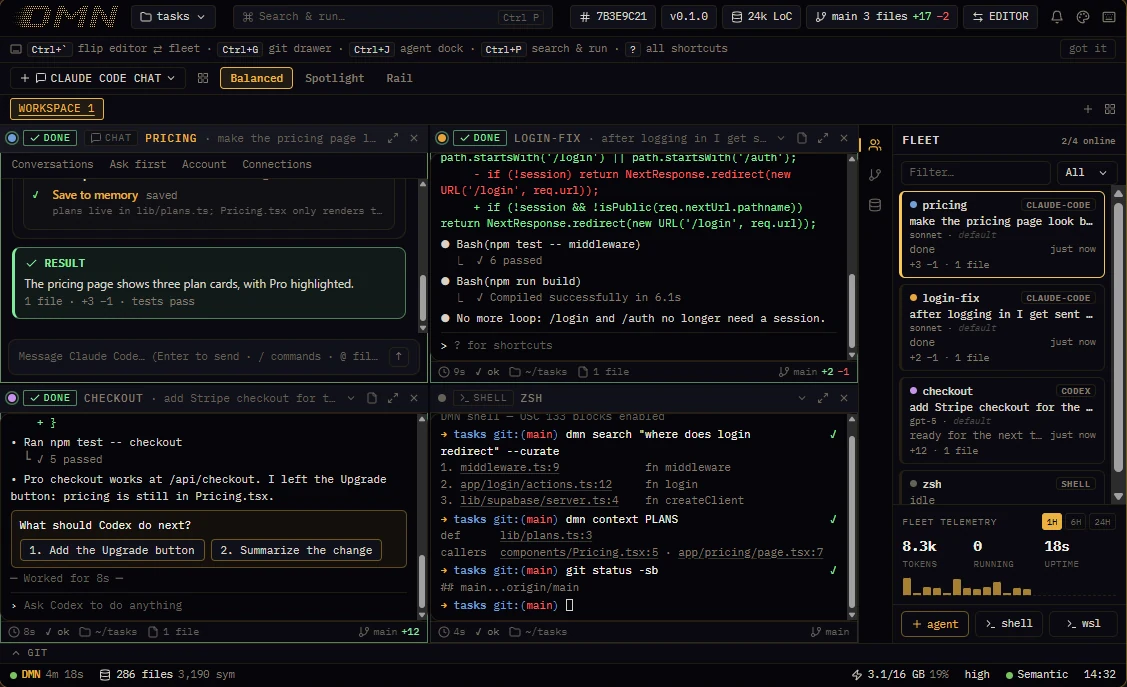Switch telemetry range to 1H
The image size is (1127, 687).
(x=1052, y=522)
